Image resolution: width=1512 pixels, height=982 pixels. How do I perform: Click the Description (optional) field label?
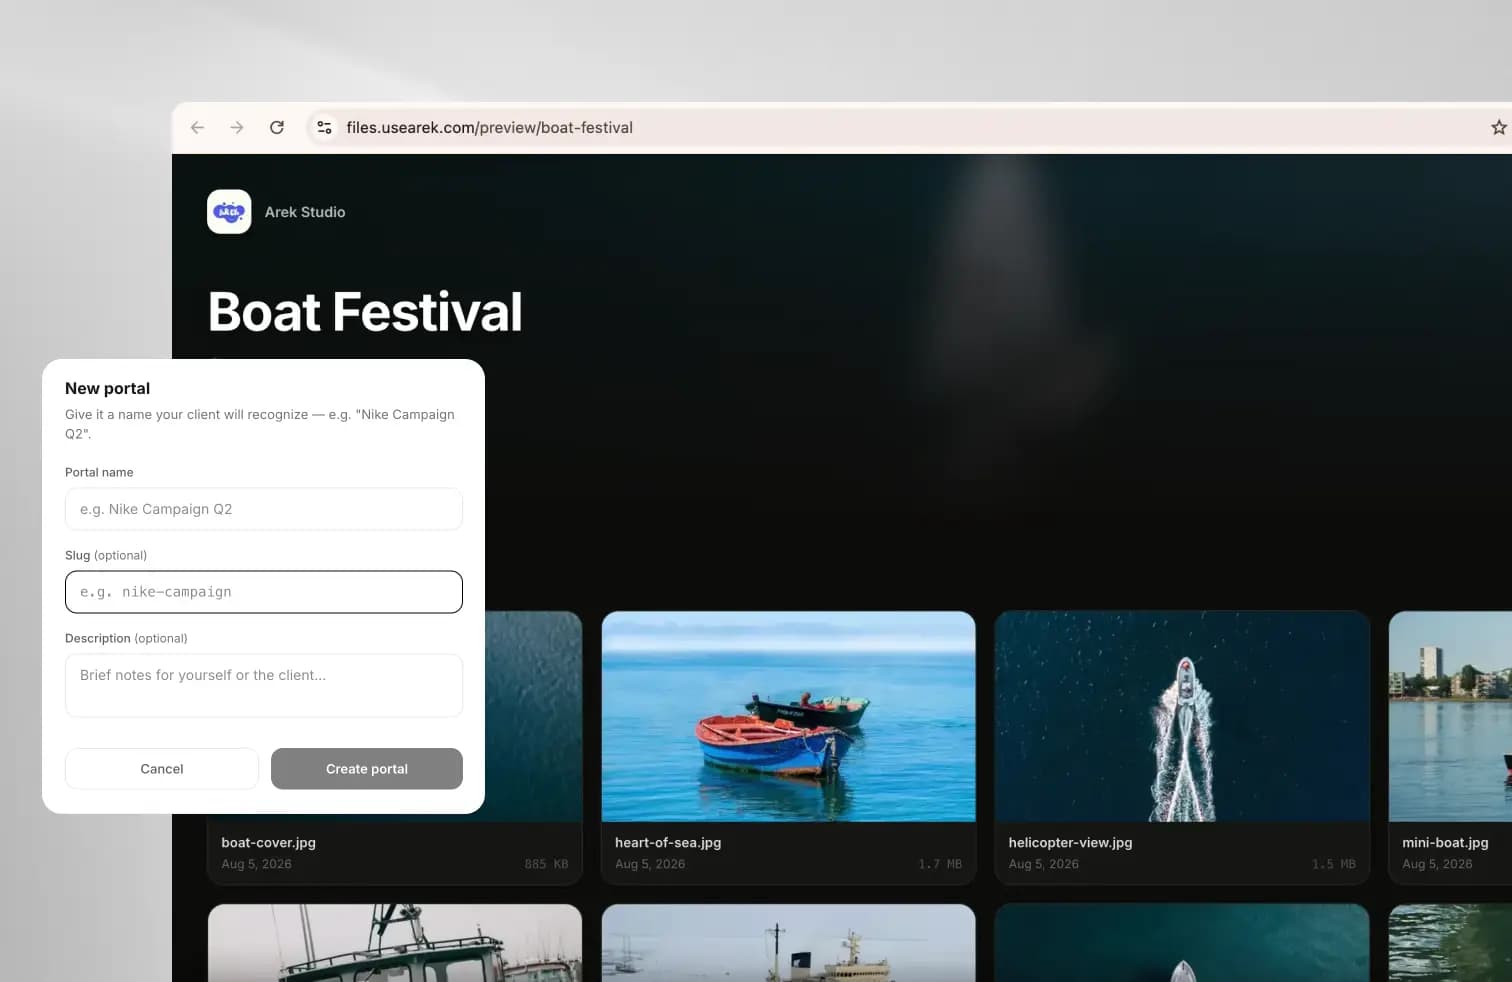tap(126, 638)
